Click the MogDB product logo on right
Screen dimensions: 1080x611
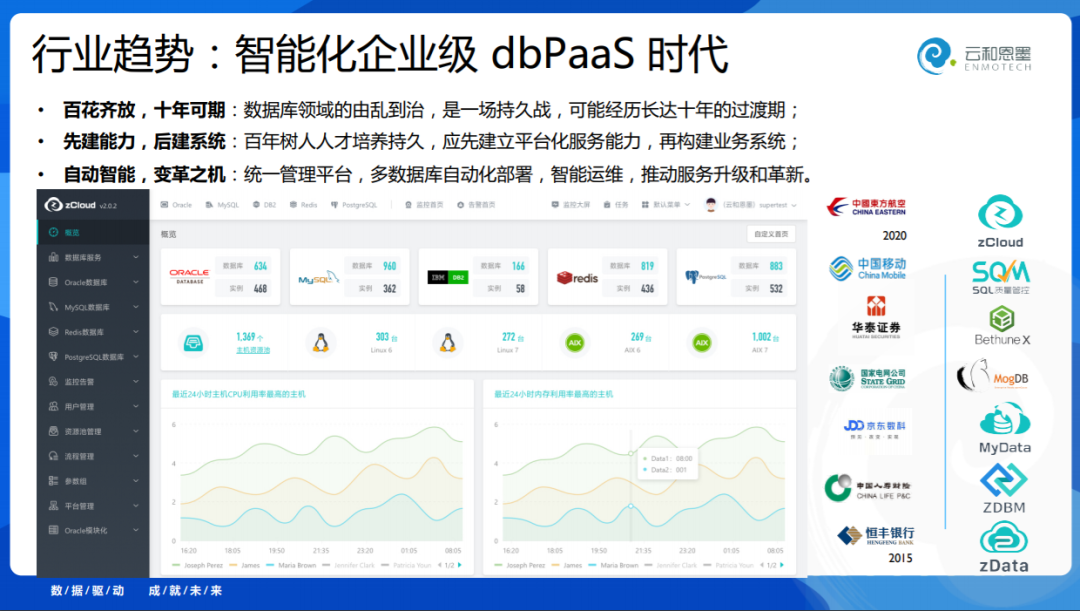pyautogui.click(x=993, y=376)
